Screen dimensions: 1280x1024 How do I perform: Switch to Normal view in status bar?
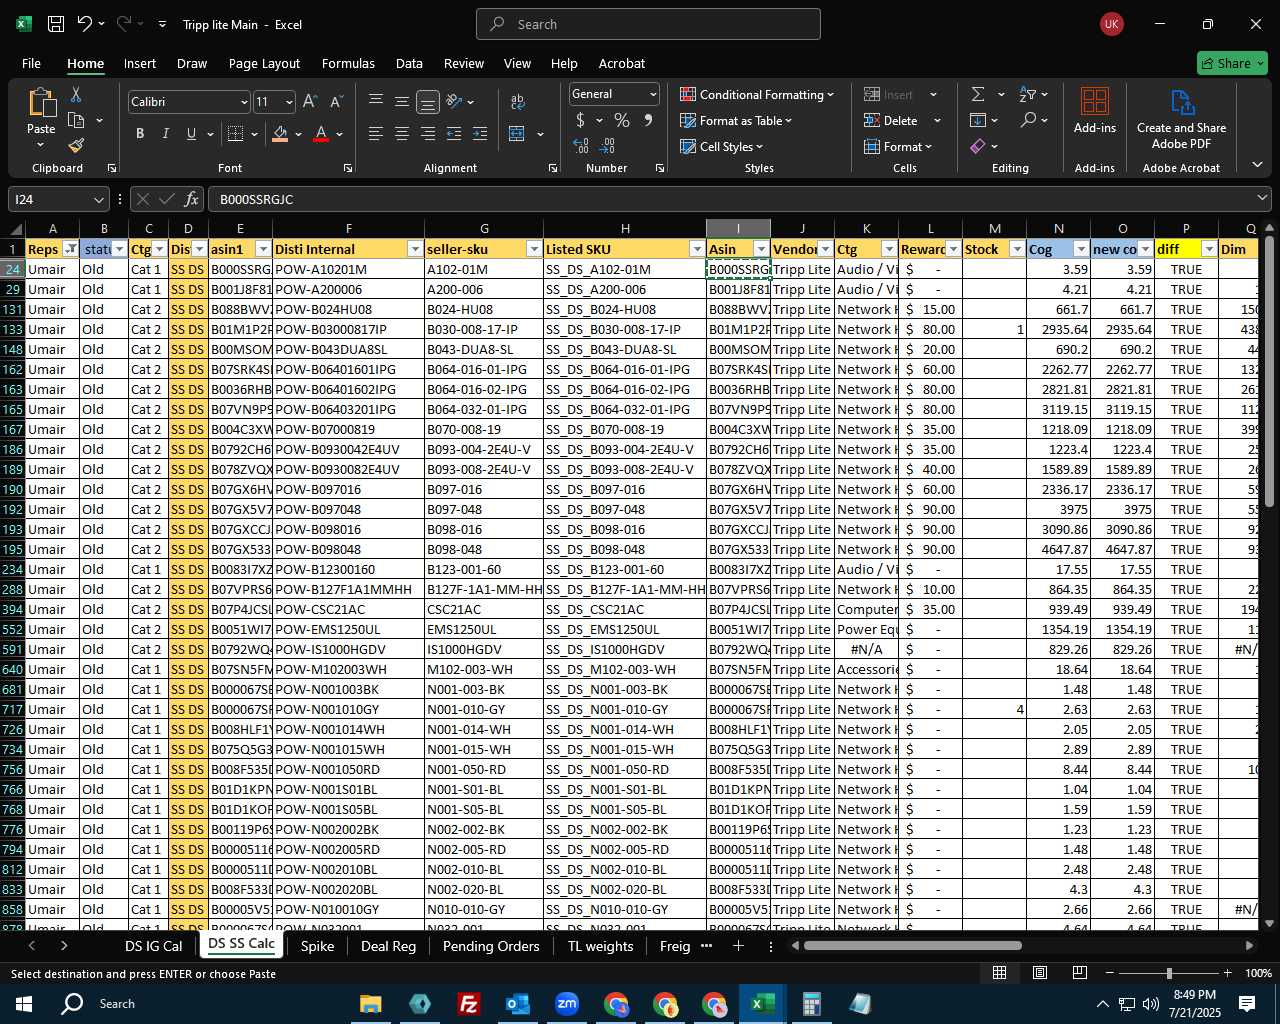(x=999, y=973)
